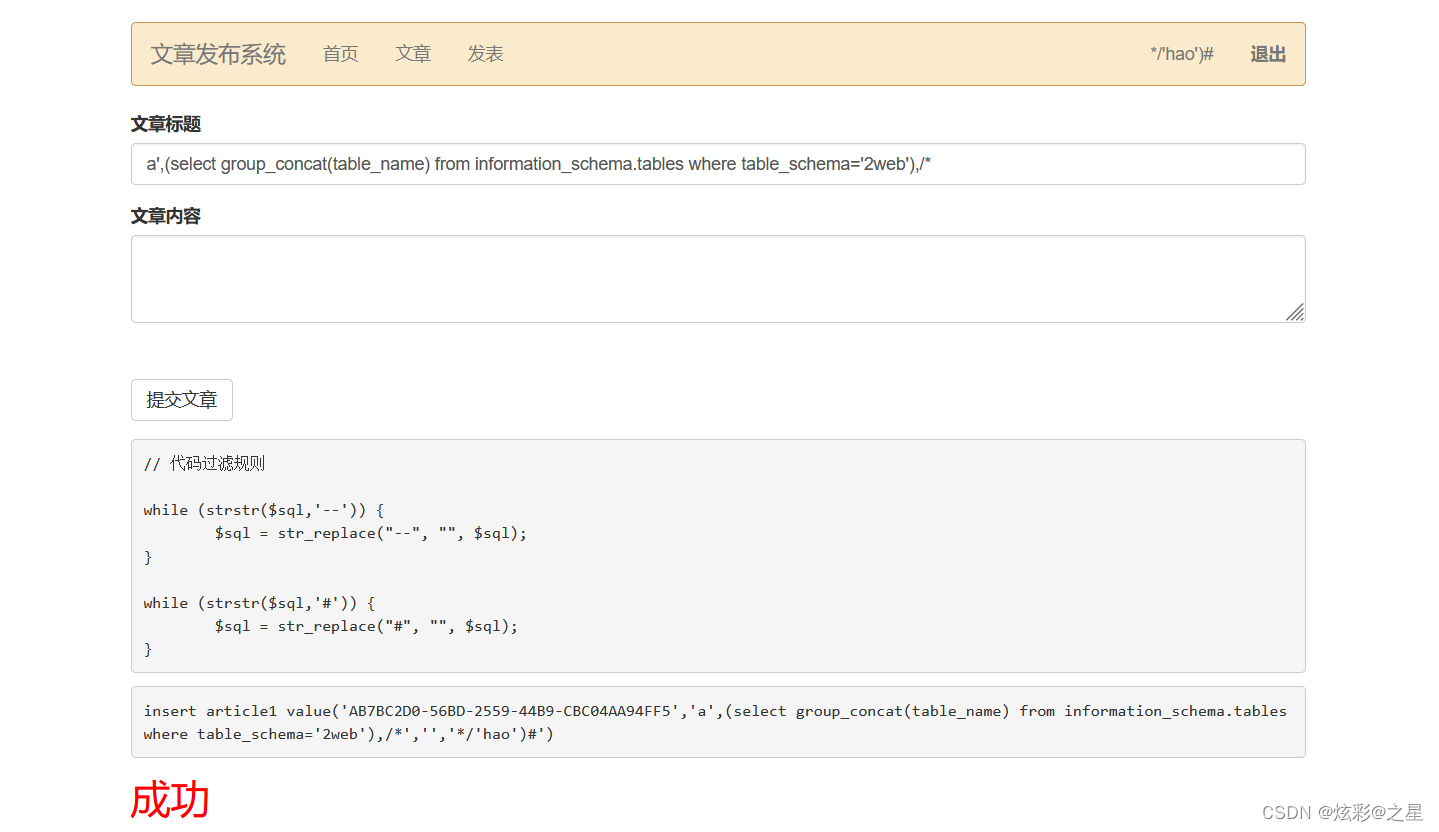1439x832 pixels.
Task: Click the red 成功 result message
Action: pos(170,801)
